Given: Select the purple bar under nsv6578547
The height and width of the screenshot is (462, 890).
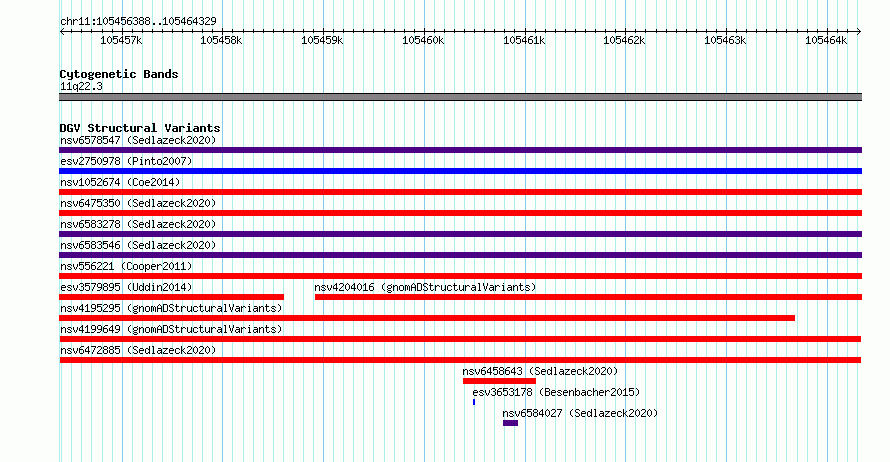Looking at the screenshot, I should [460, 150].
